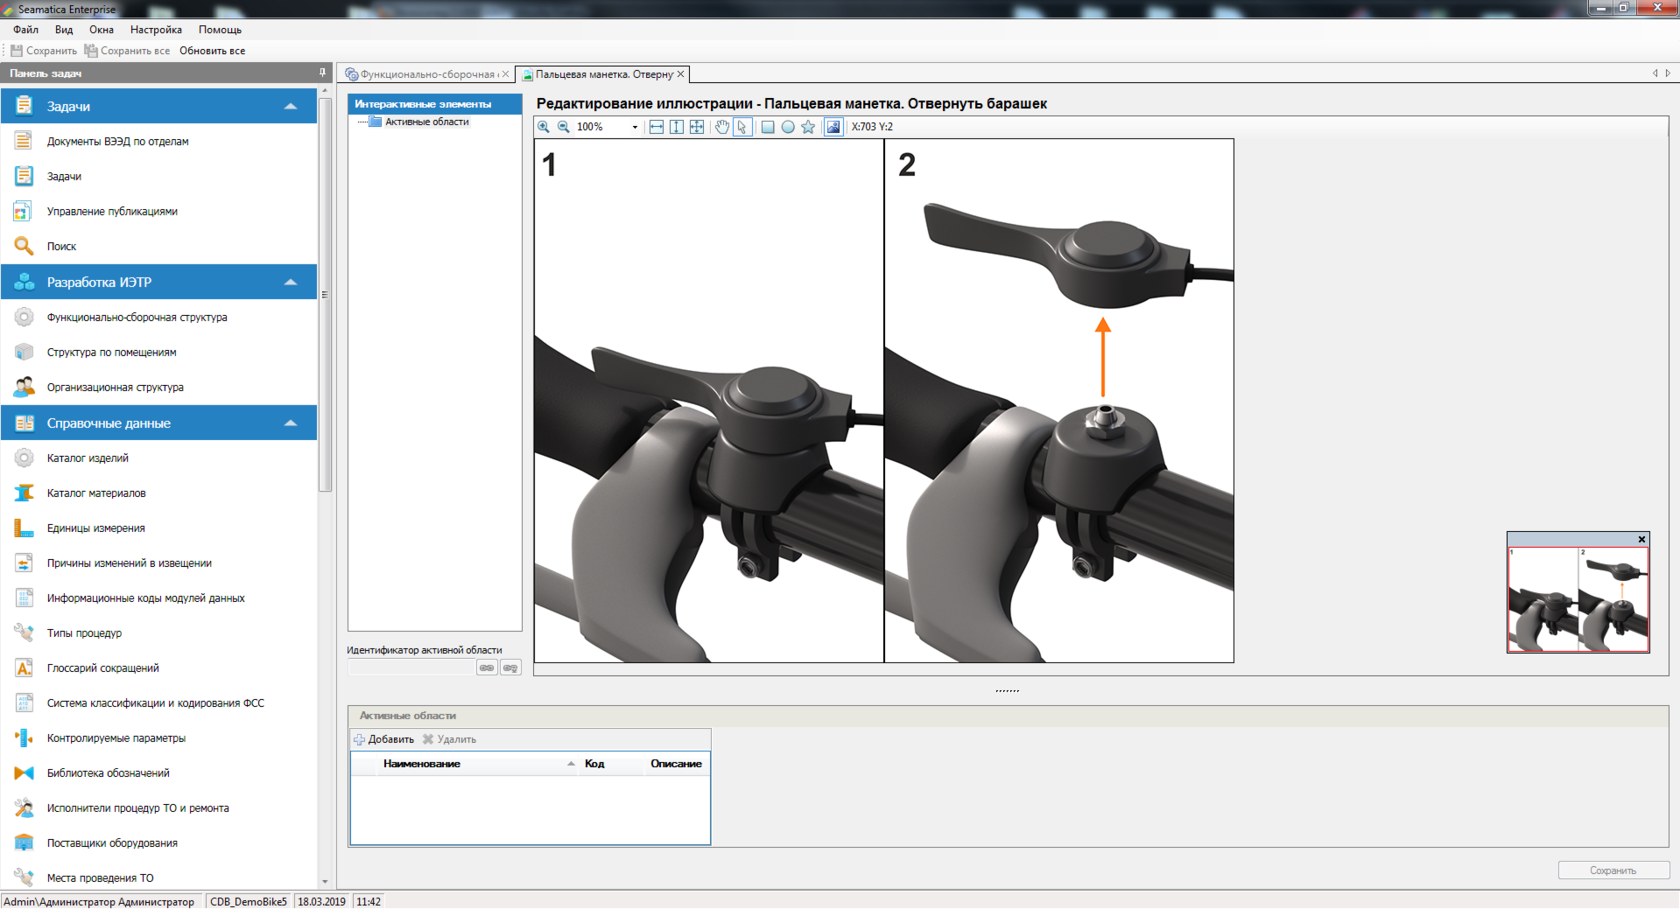The image size is (1680, 909).
Task: Click Сохранить in the top toolbar
Action: click(x=43, y=51)
